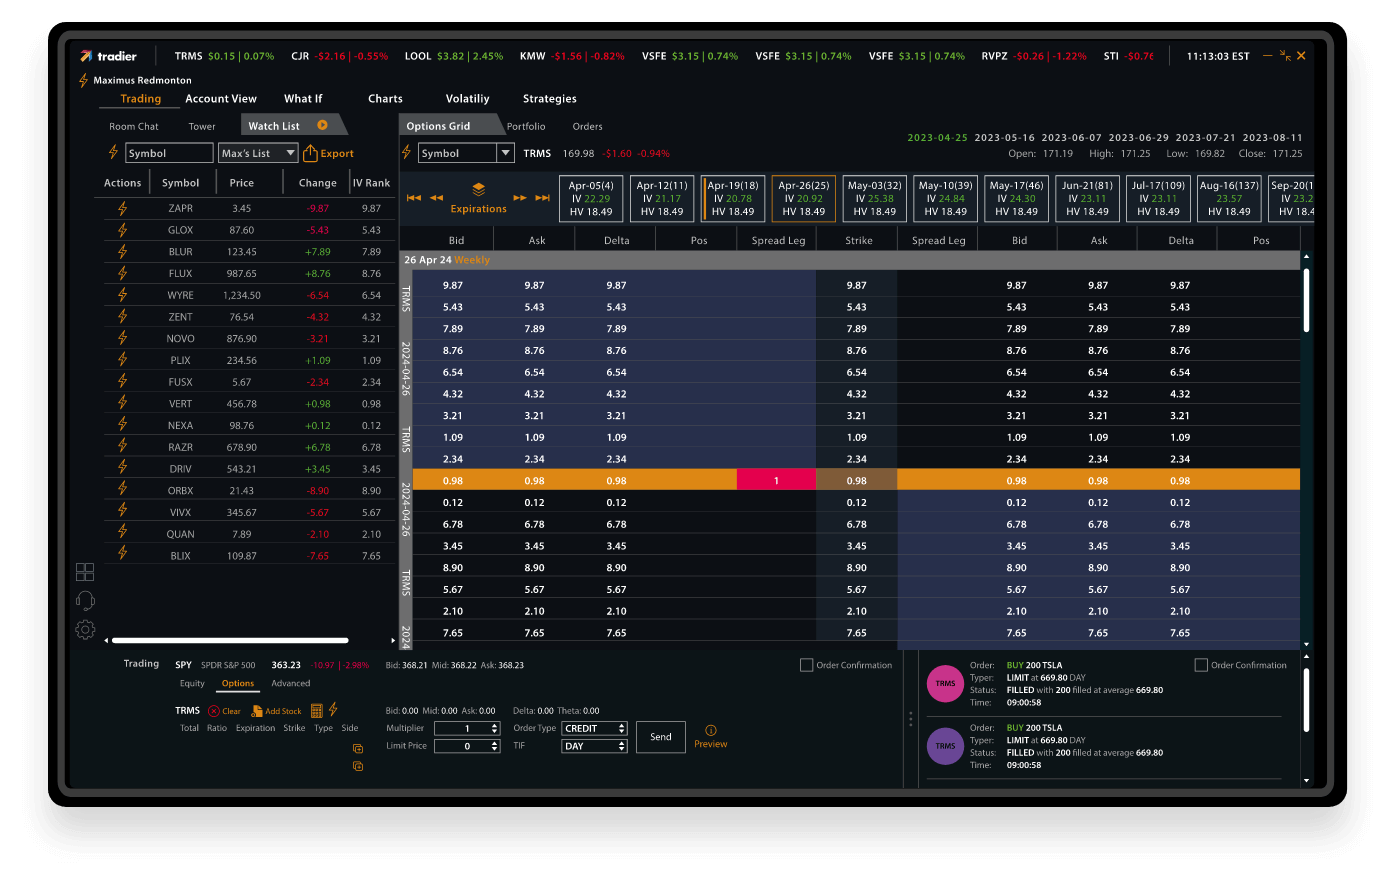This screenshot has width=1396, height=881.
Task: Open the Max's List dropdown
Action: click(x=257, y=152)
